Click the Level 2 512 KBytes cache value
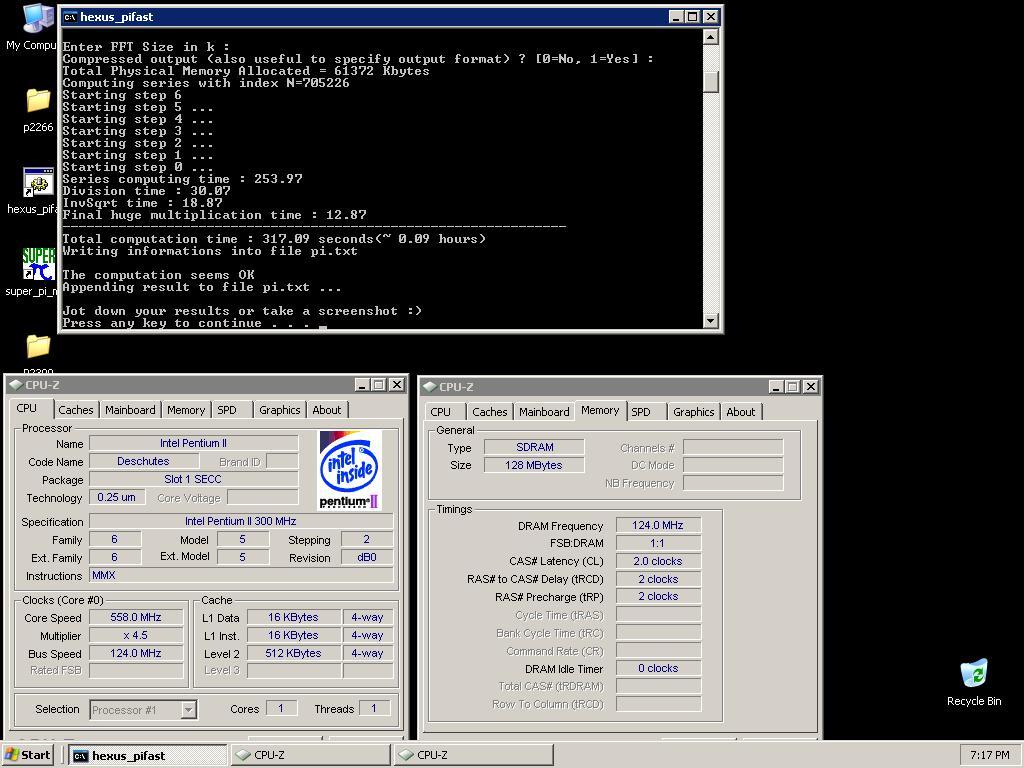Viewport: 1024px width, 768px height. [x=293, y=653]
